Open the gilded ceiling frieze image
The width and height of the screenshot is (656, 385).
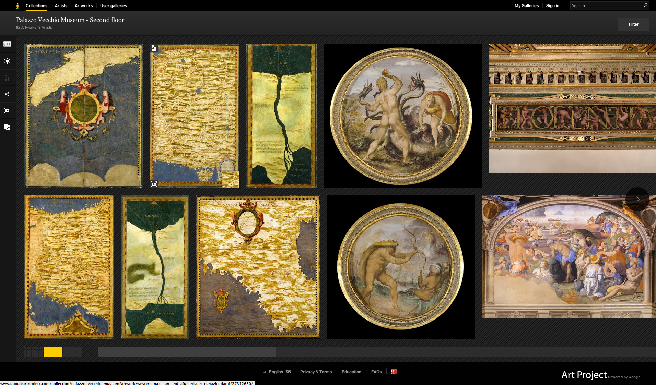(x=572, y=108)
